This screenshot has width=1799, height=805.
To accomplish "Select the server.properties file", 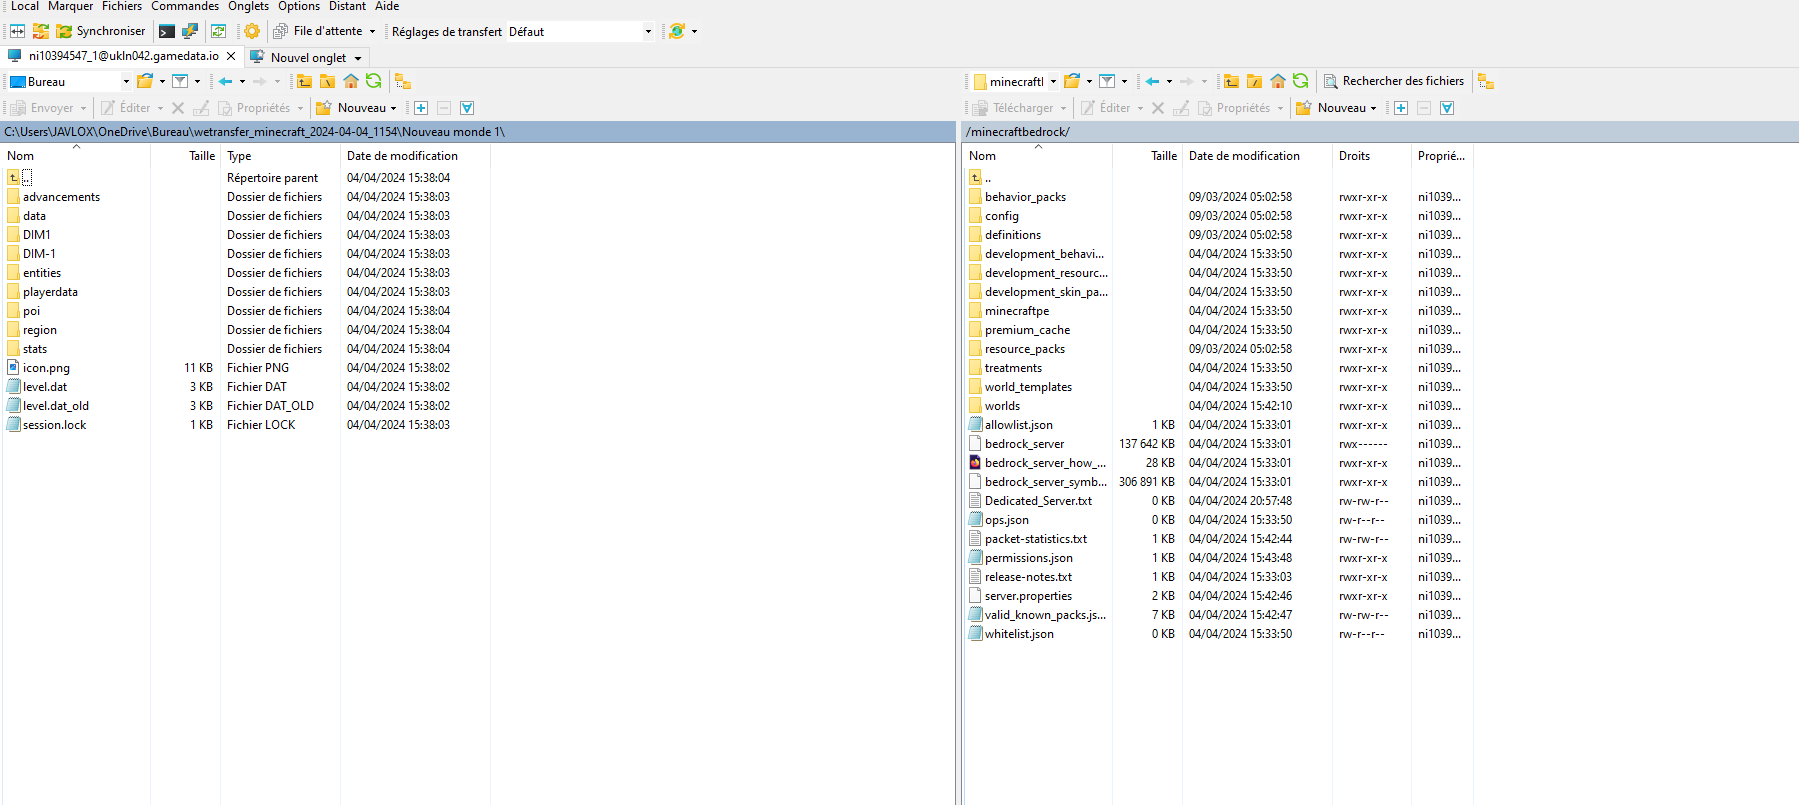I will click(1028, 596).
